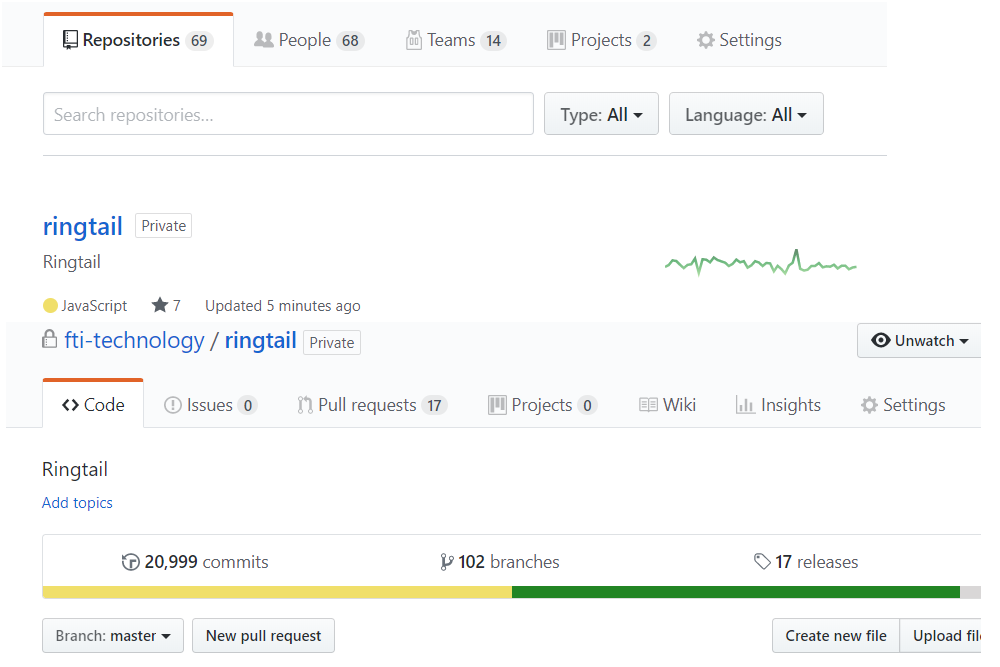Open the fti-technology owner link

[x=135, y=341]
